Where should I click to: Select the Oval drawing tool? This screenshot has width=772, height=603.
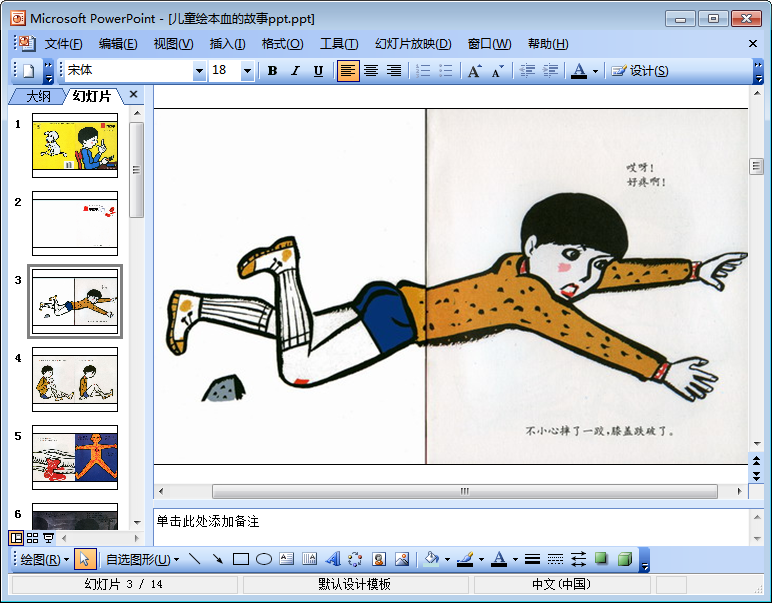[264, 559]
